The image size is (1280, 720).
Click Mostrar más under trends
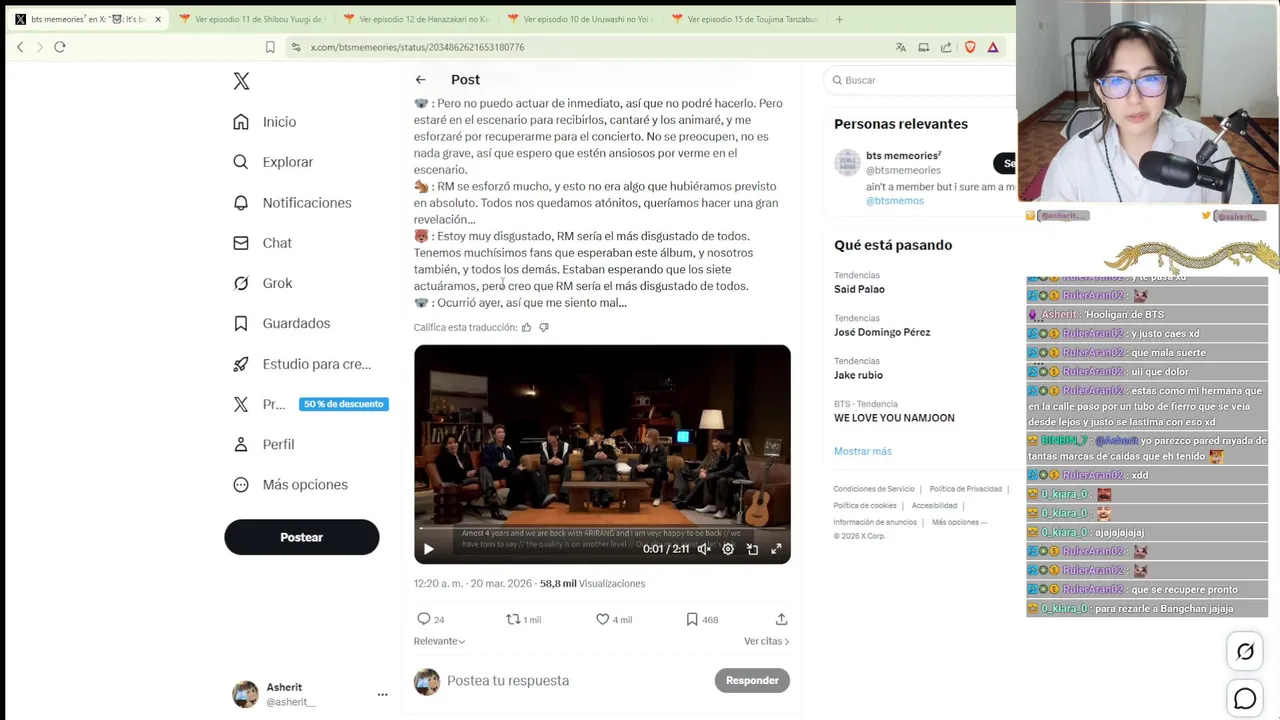coord(862,451)
